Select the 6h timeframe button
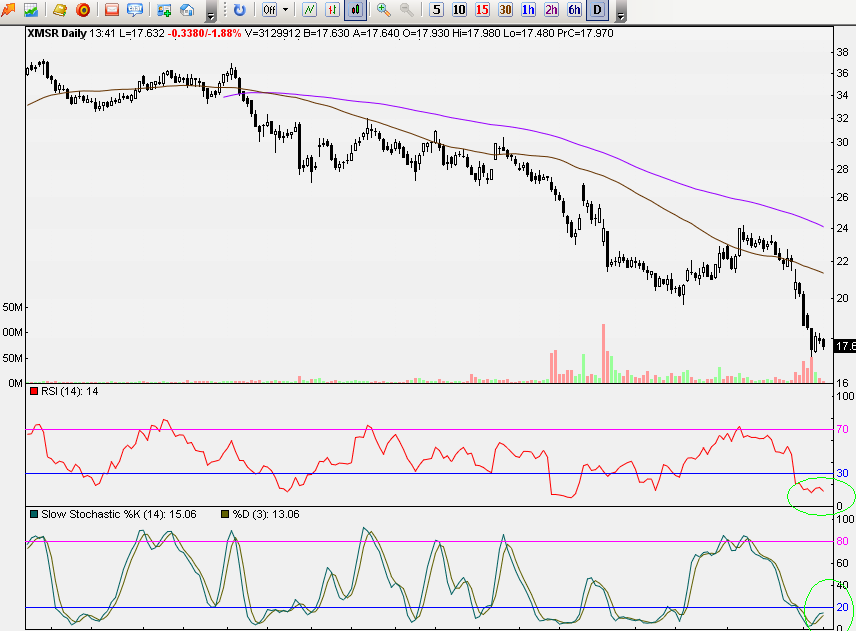This screenshot has height=631, width=856. click(x=574, y=10)
